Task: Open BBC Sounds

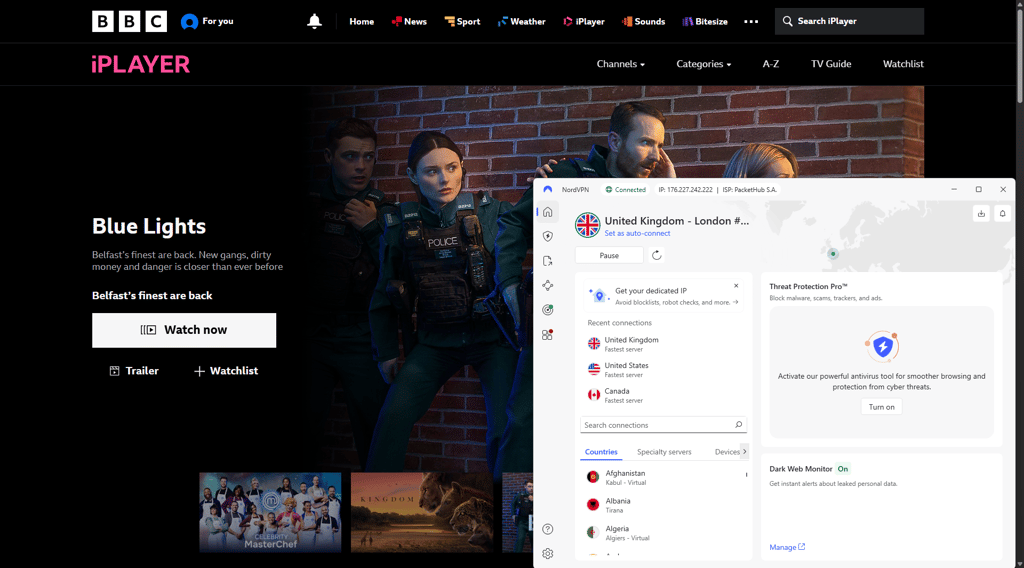Action: (x=643, y=22)
